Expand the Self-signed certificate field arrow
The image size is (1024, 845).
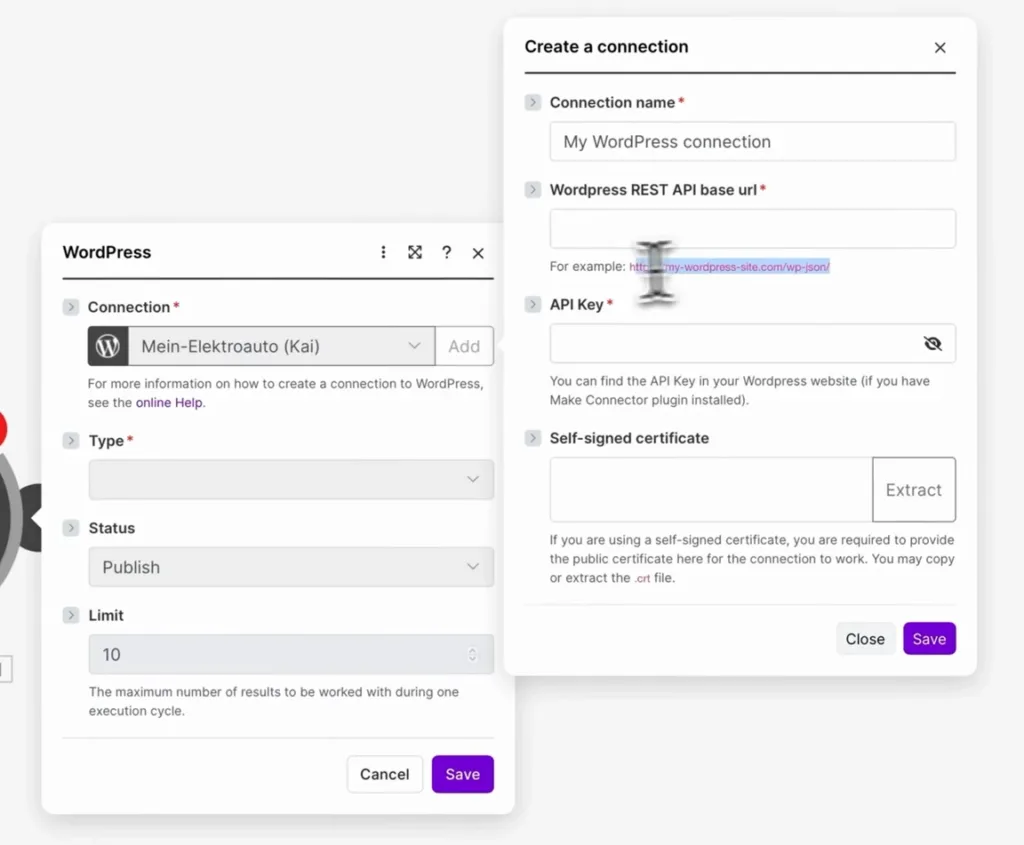[x=532, y=438]
